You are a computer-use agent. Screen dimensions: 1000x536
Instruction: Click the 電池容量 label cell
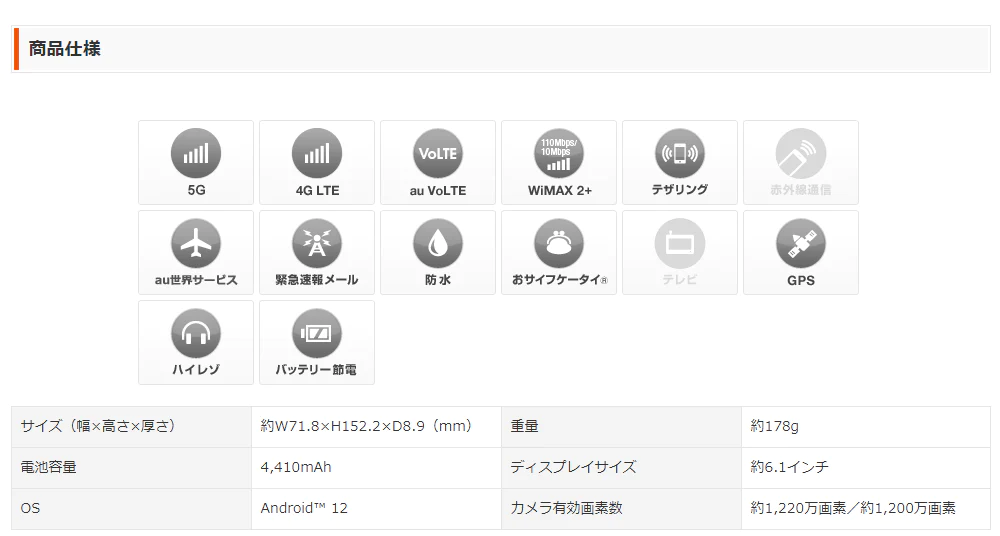131,468
